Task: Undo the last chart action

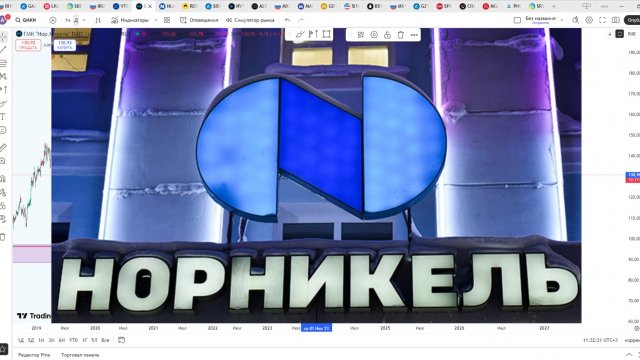Action: tap(287, 20)
